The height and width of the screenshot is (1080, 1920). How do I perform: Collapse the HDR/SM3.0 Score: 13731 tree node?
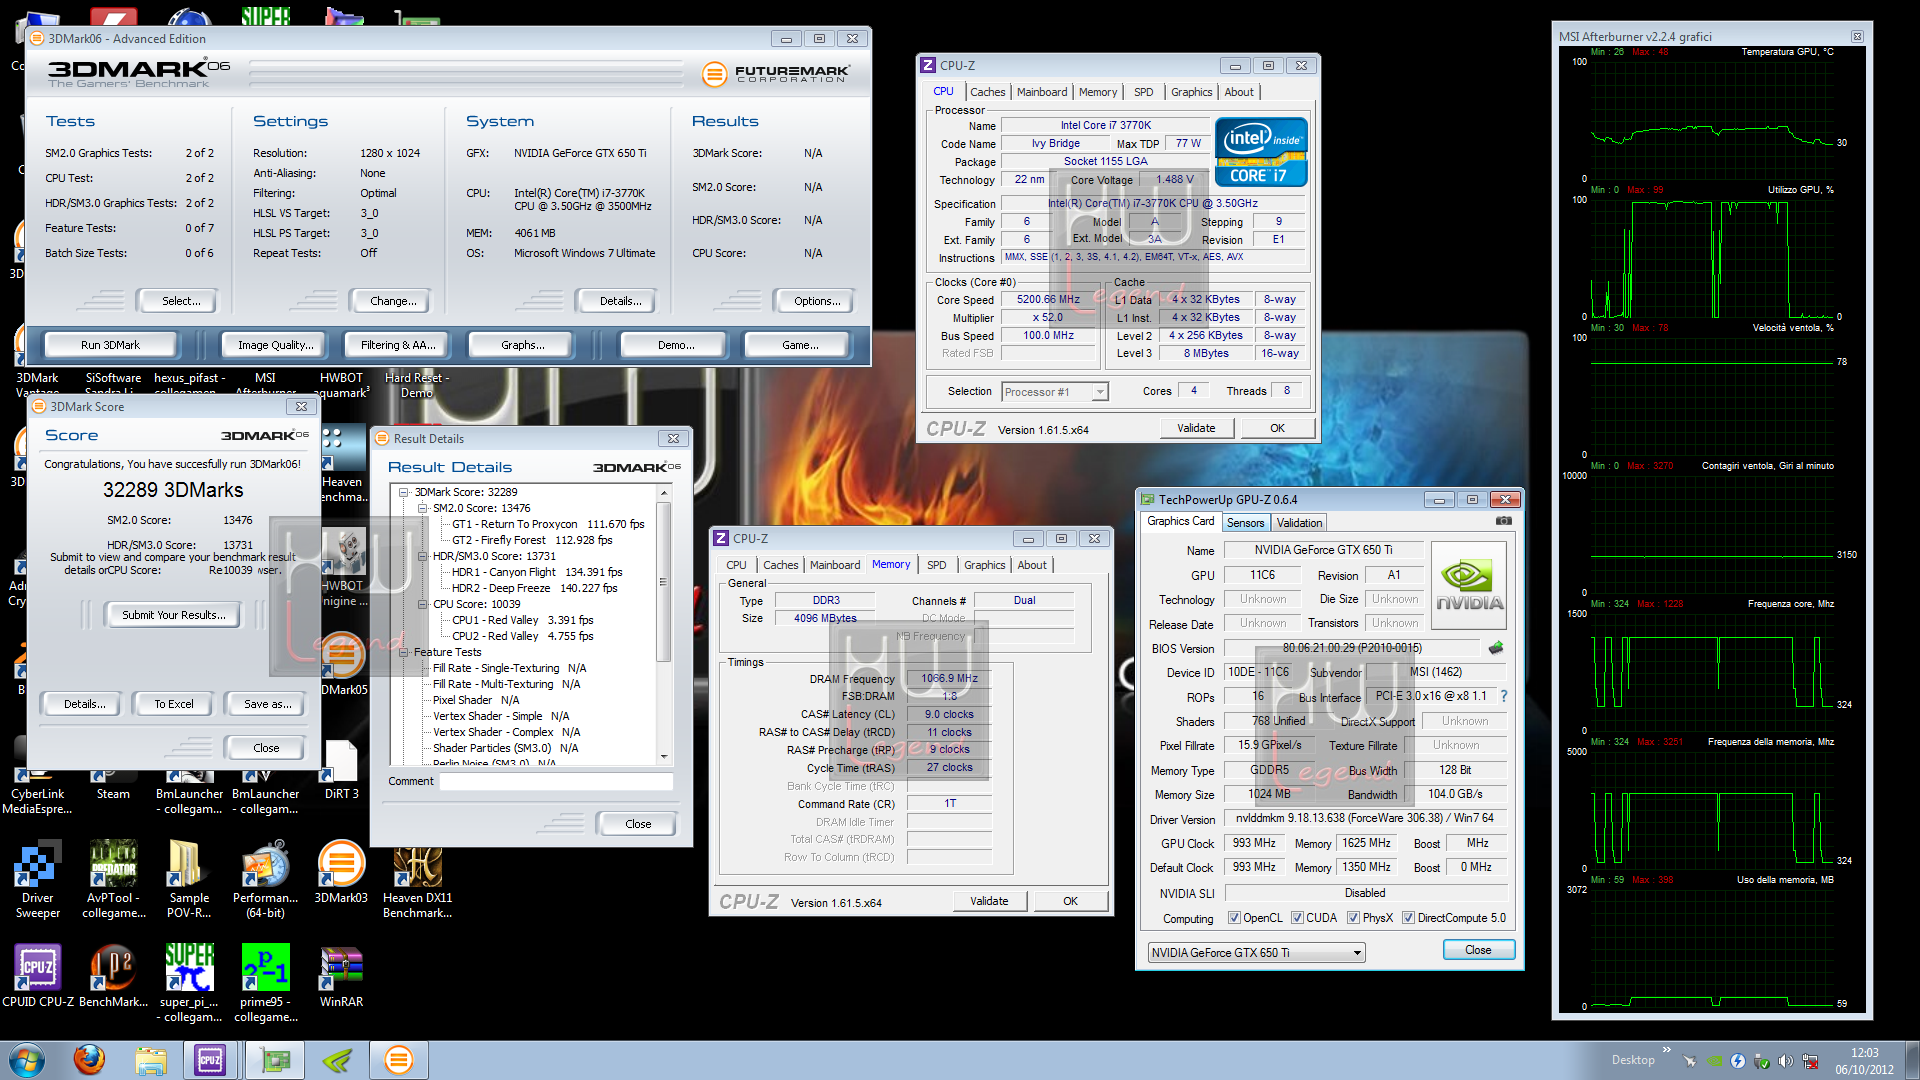tap(423, 556)
